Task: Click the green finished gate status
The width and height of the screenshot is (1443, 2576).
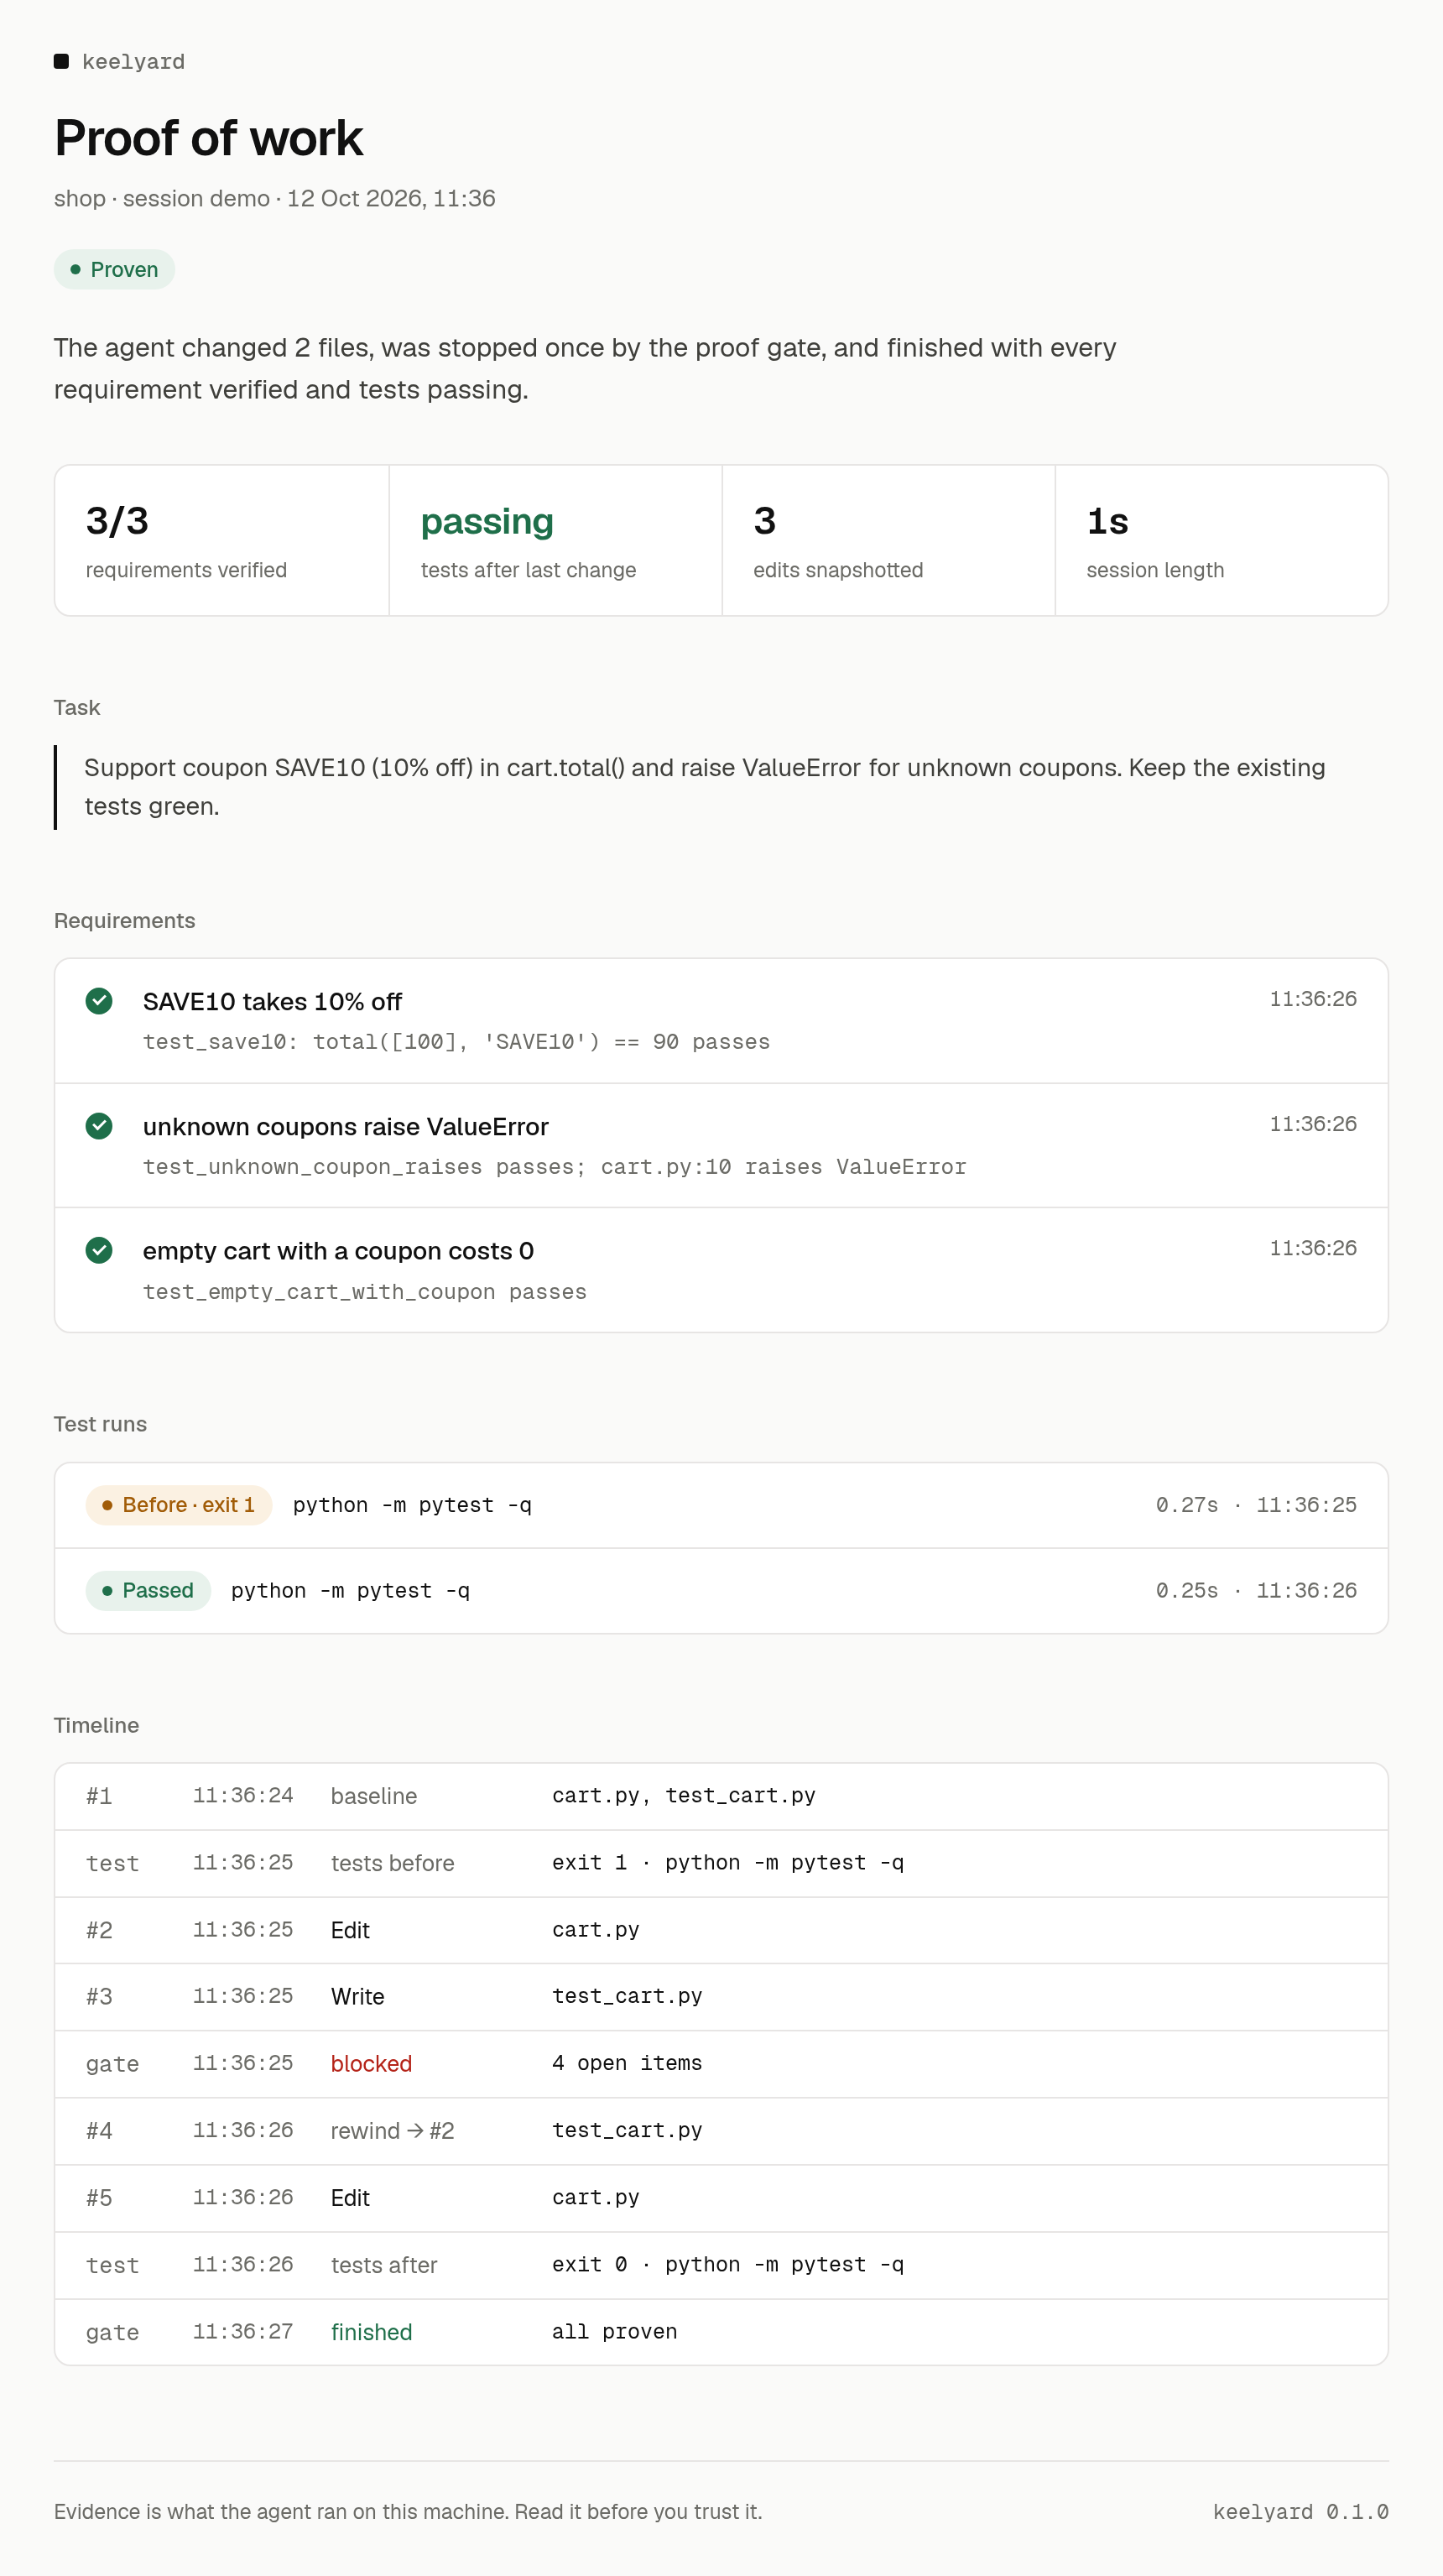Action: tap(371, 2332)
